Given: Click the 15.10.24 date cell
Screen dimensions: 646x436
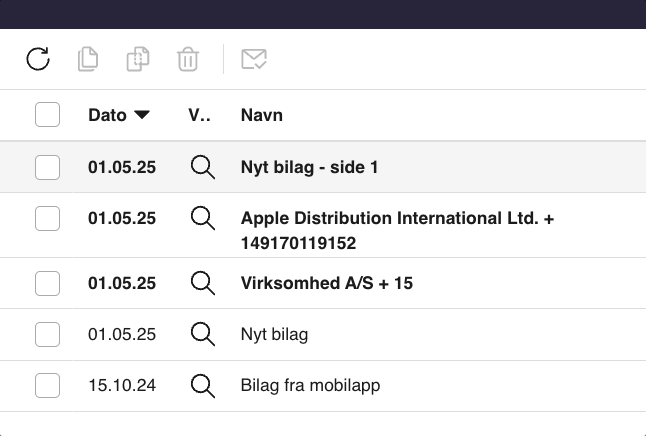Looking at the screenshot, I should [122, 385].
